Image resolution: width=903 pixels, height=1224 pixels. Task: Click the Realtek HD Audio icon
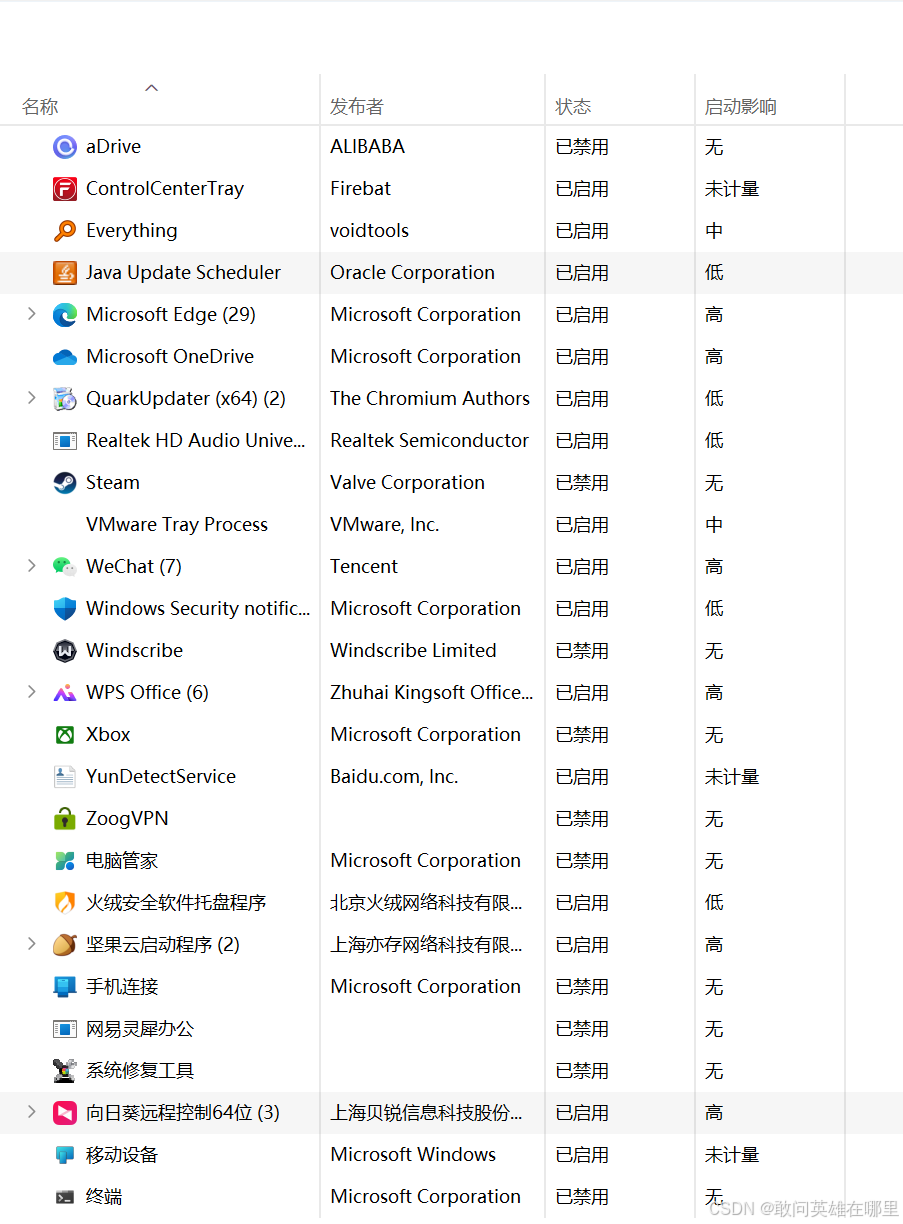coord(65,441)
